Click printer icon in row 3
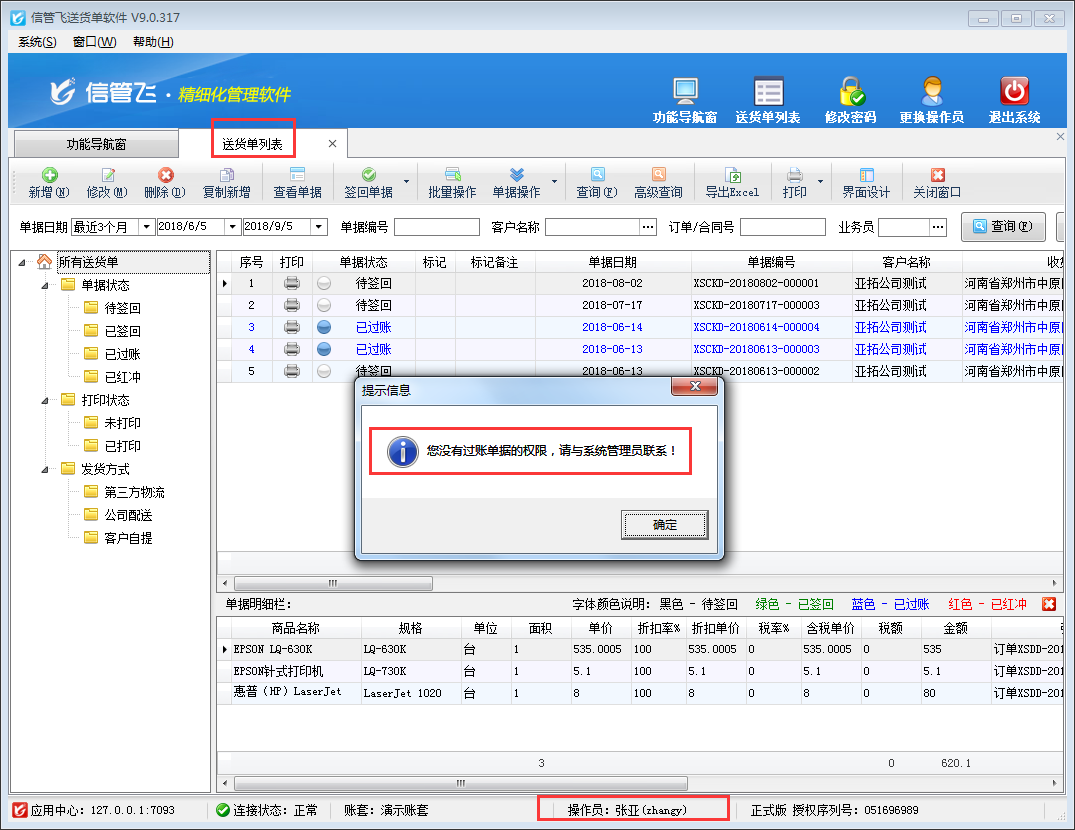1075x830 pixels. coord(292,327)
